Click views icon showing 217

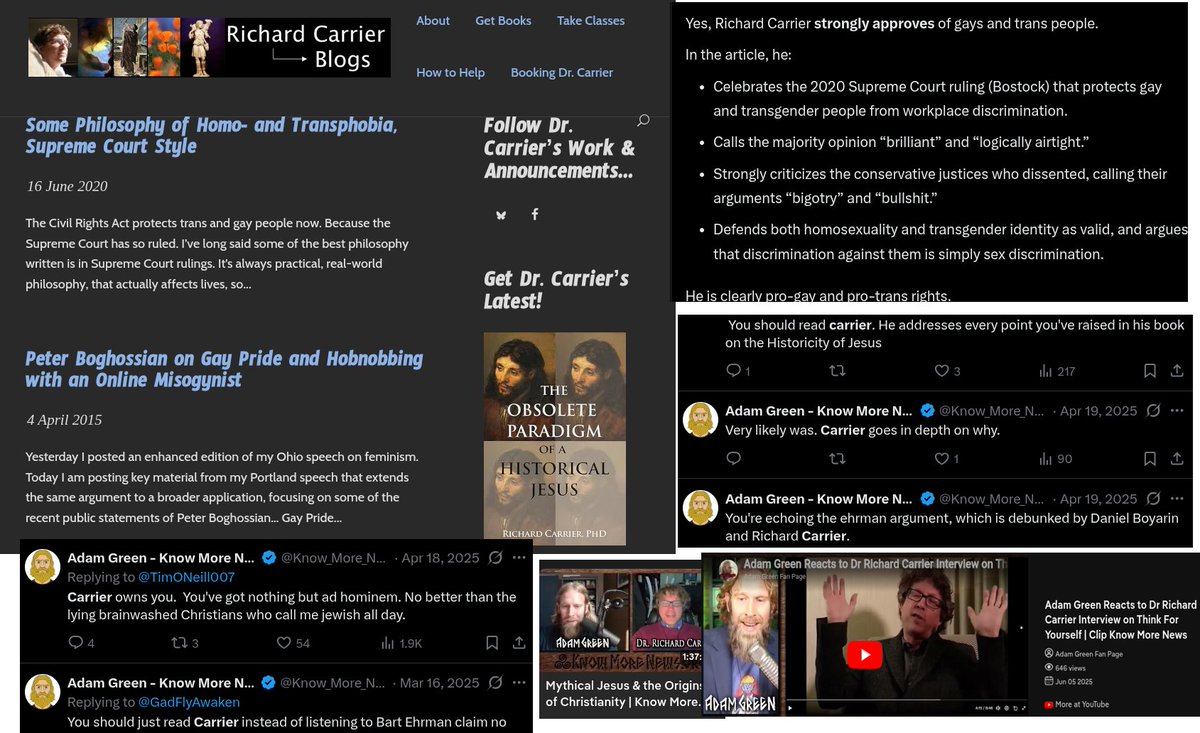1045,371
